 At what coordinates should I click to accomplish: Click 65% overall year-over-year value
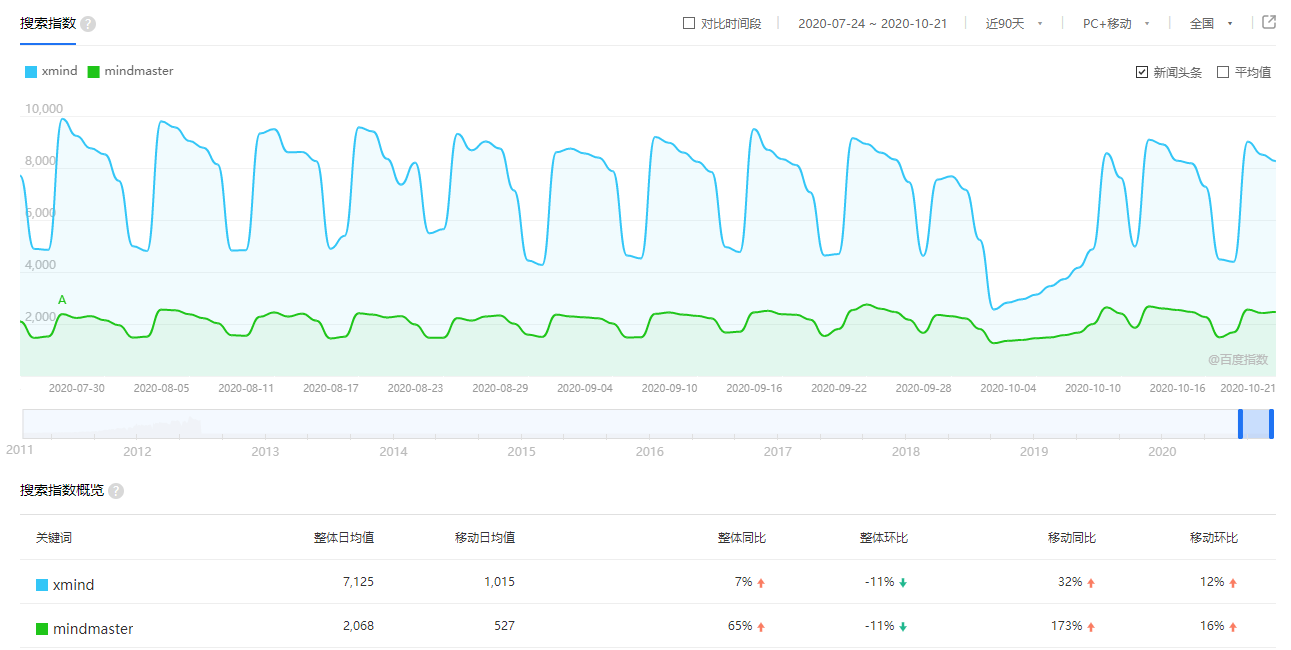(x=740, y=626)
